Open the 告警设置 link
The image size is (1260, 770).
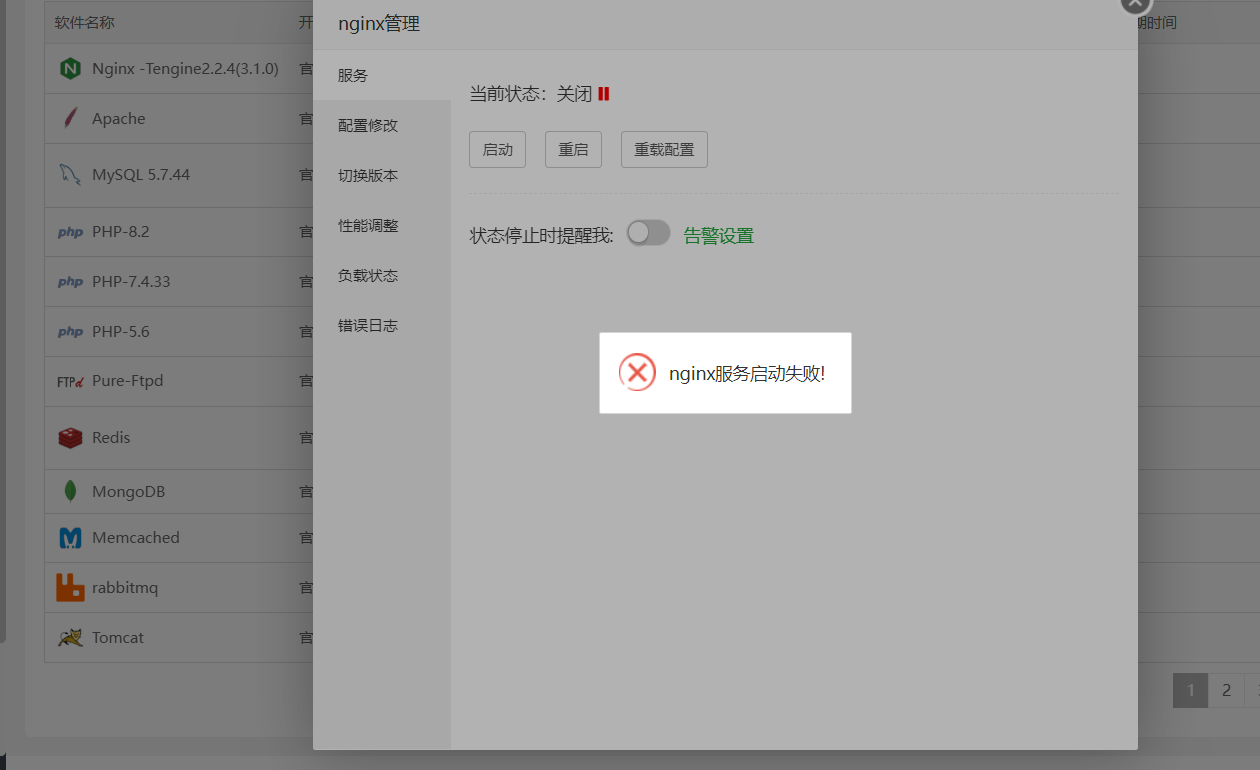(718, 236)
